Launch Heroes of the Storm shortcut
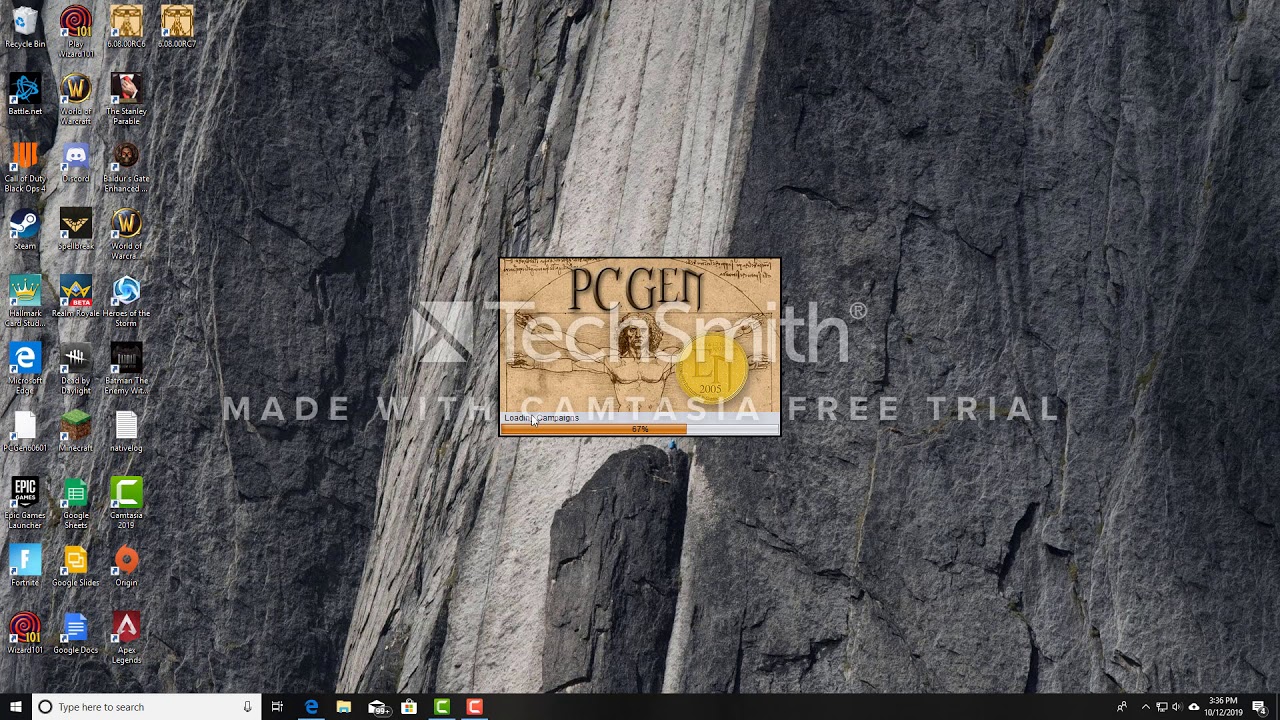The width and height of the screenshot is (1280, 720). (126, 301)
